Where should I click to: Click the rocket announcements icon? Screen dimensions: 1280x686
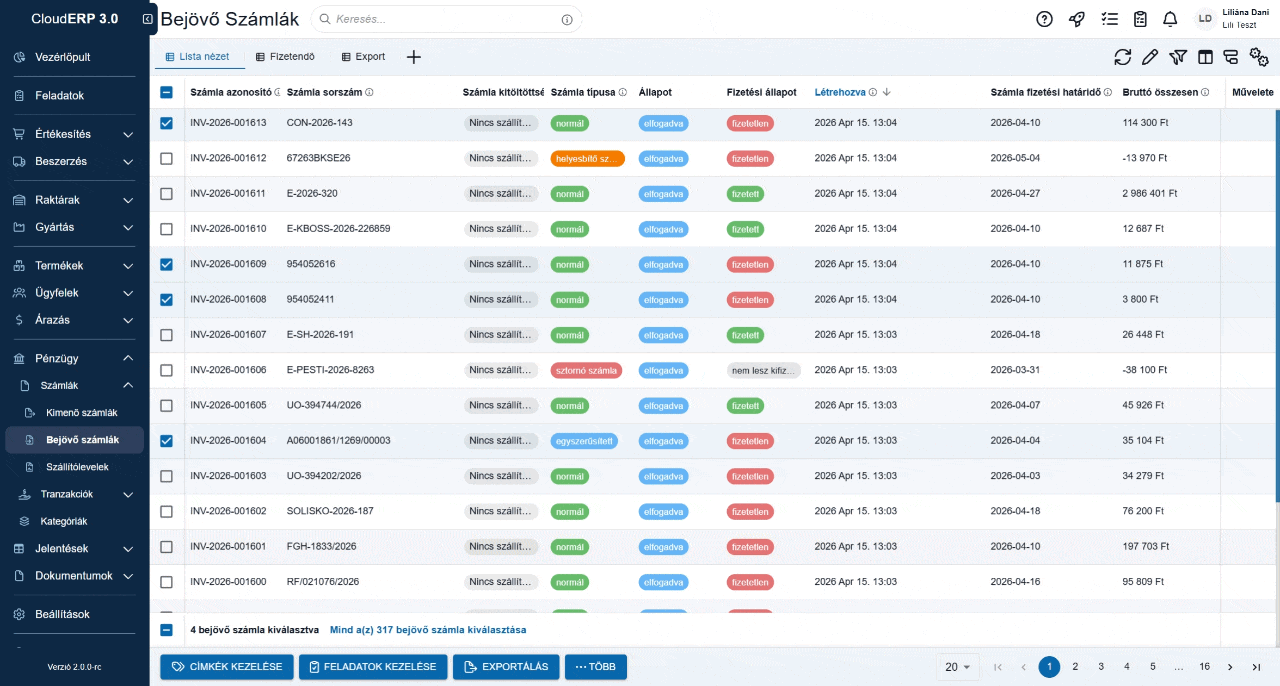(x=1076, y=18)
